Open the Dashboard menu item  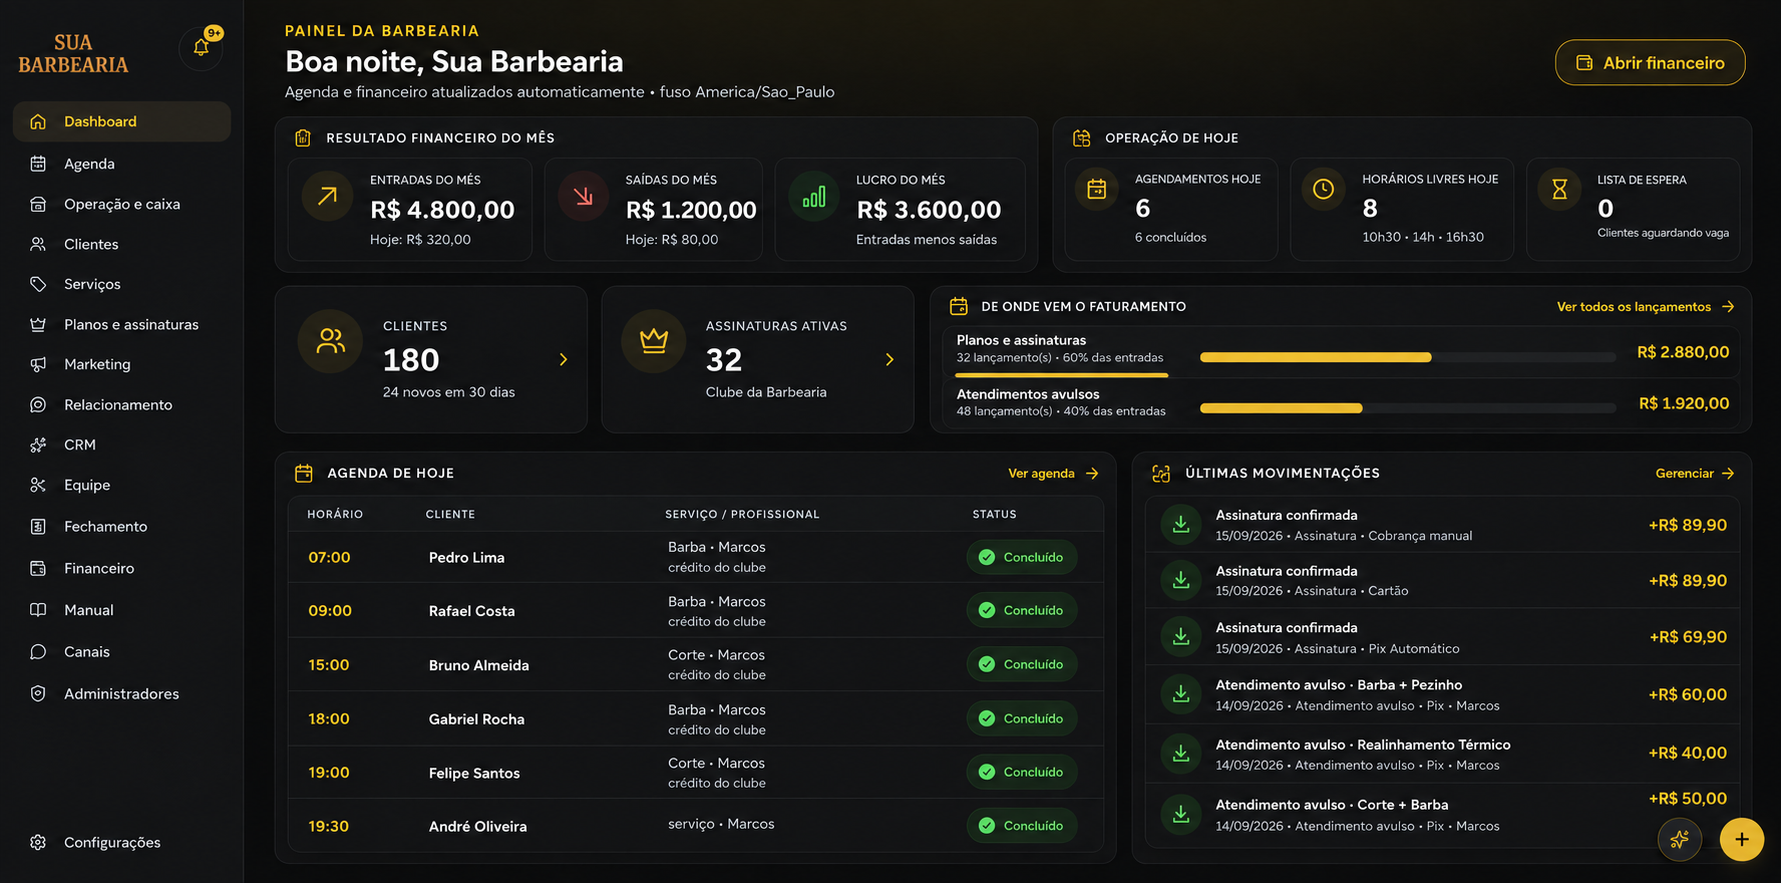click(122, 121)
